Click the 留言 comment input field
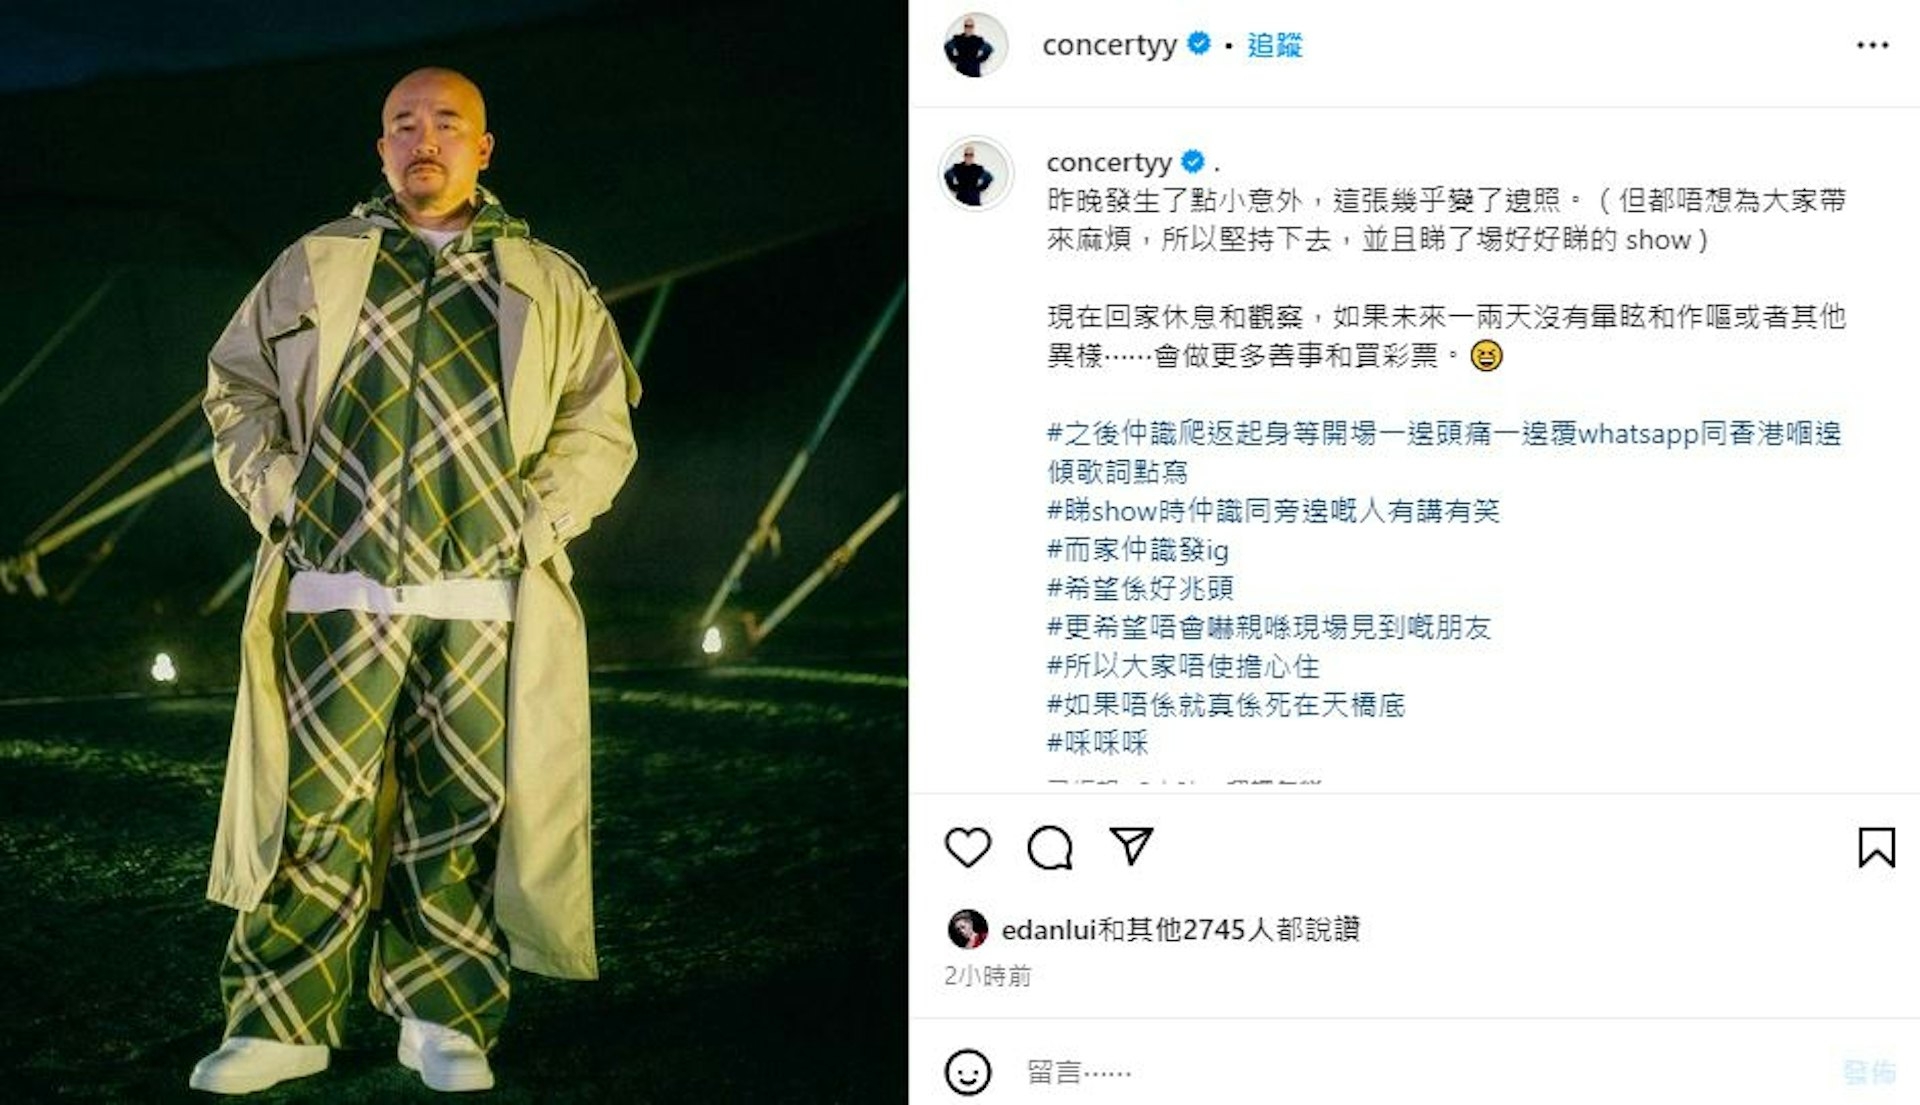Screen dimensions: 1920x1105 1420,1072
